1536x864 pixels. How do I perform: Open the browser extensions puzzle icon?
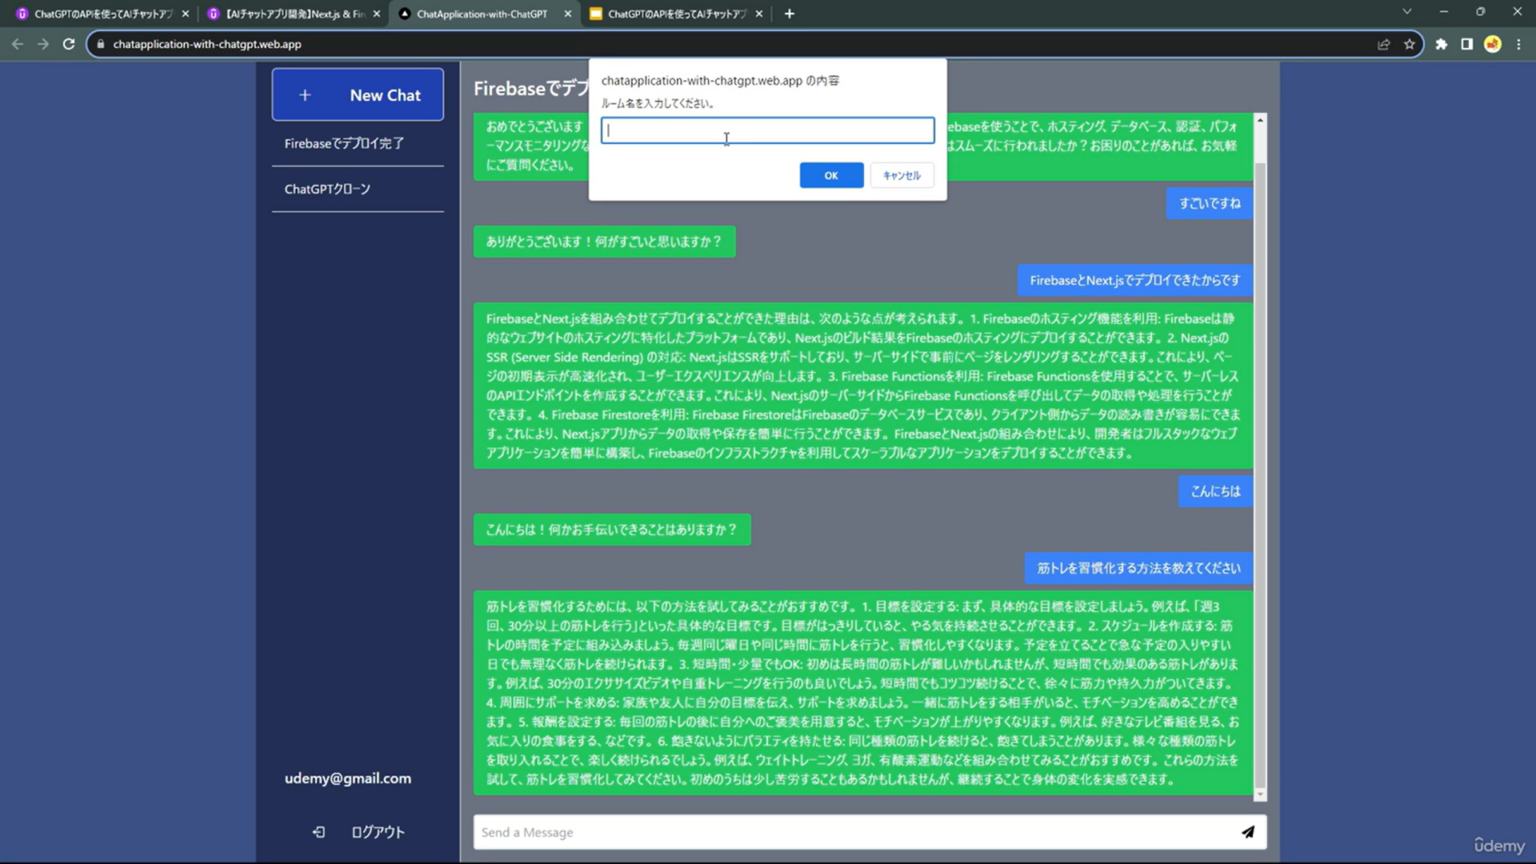tap(1441, 44)
